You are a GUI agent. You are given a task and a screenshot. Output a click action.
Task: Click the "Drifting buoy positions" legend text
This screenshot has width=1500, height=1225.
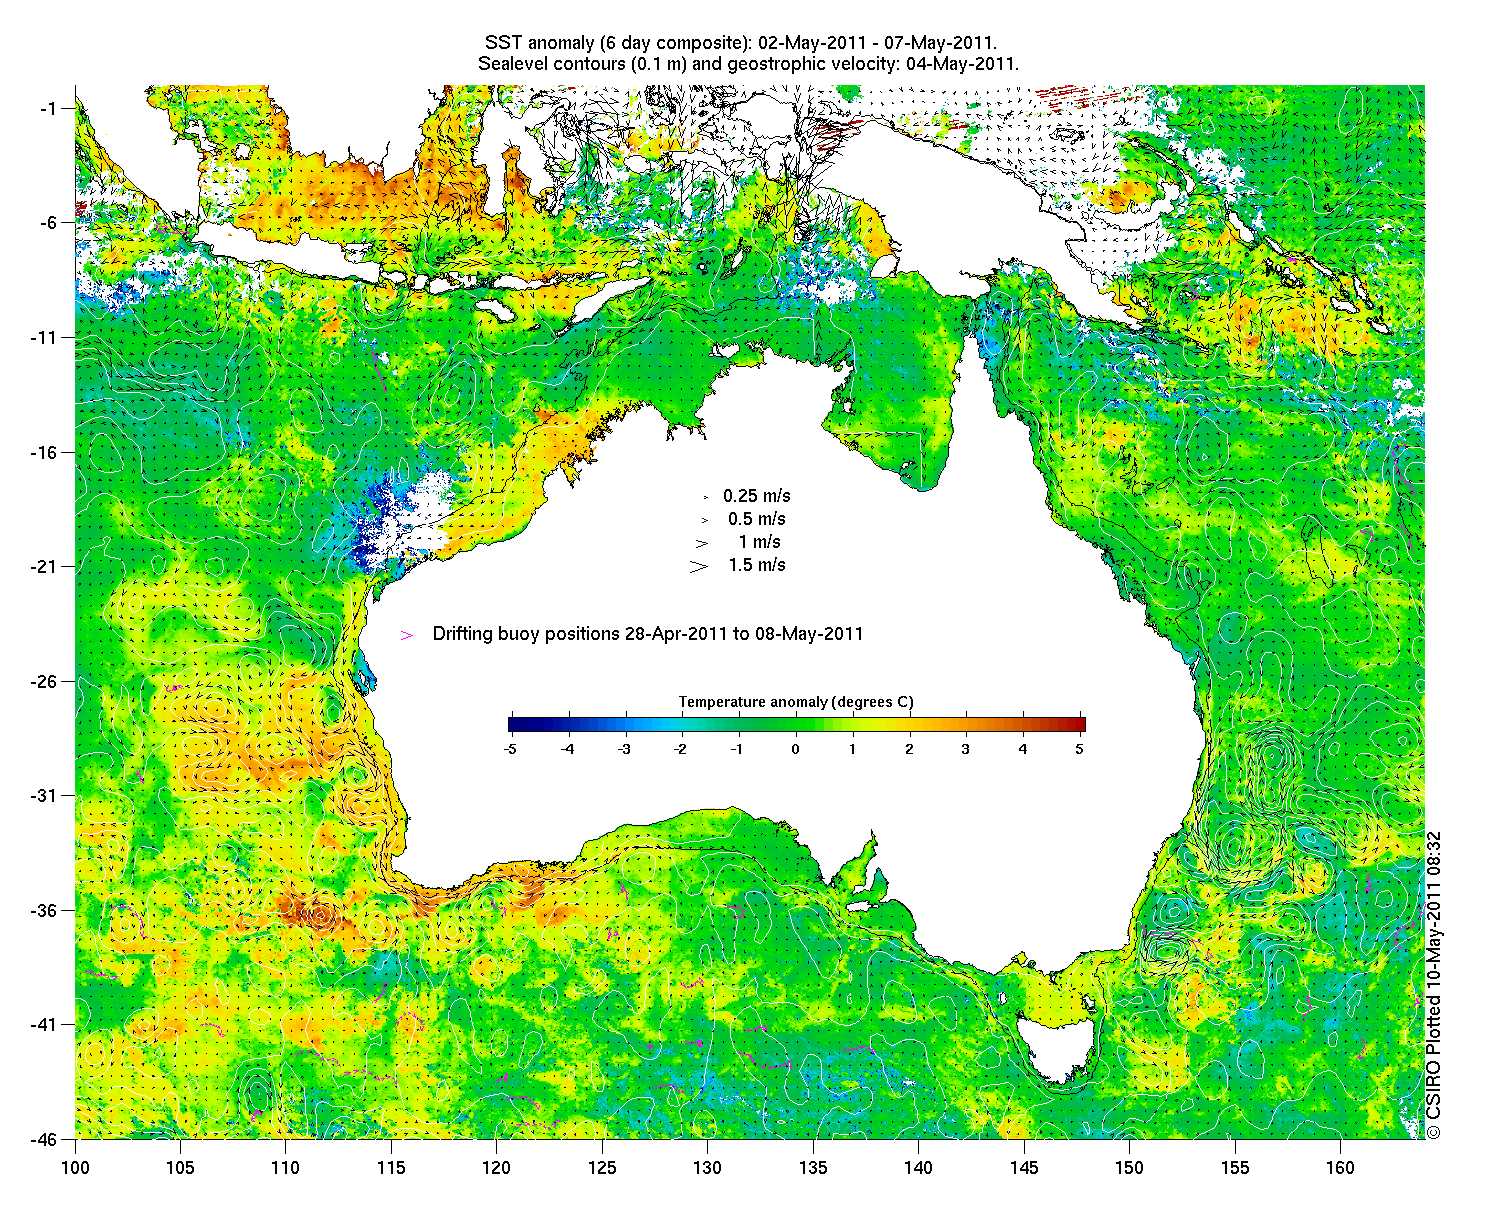(648, 634)
